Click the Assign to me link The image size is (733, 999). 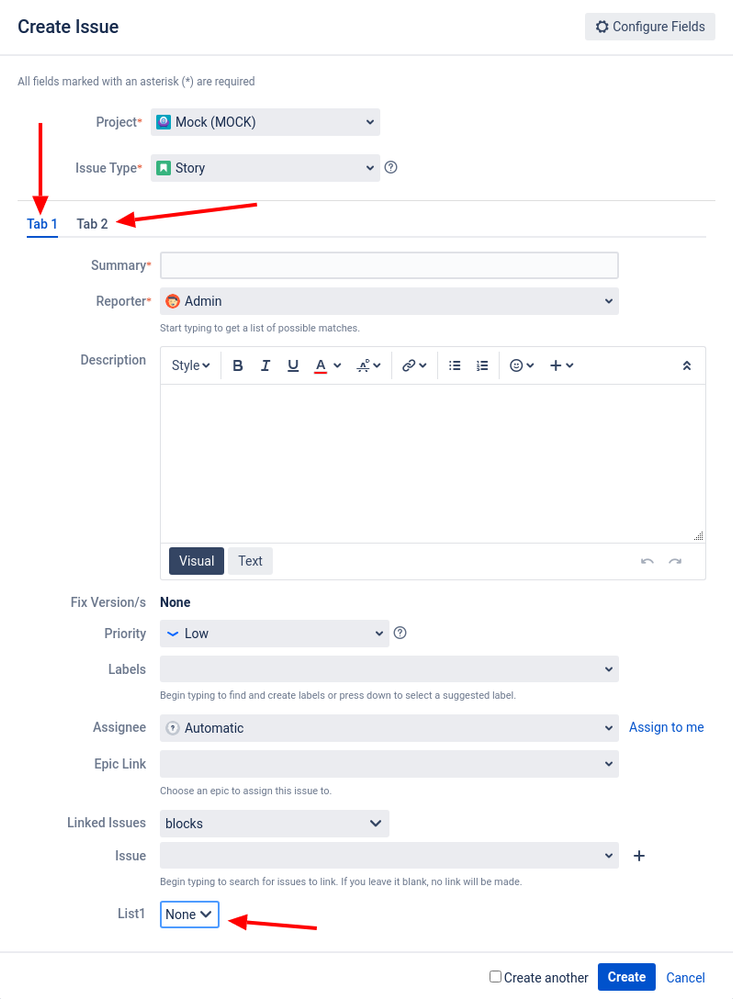(666, 728)
